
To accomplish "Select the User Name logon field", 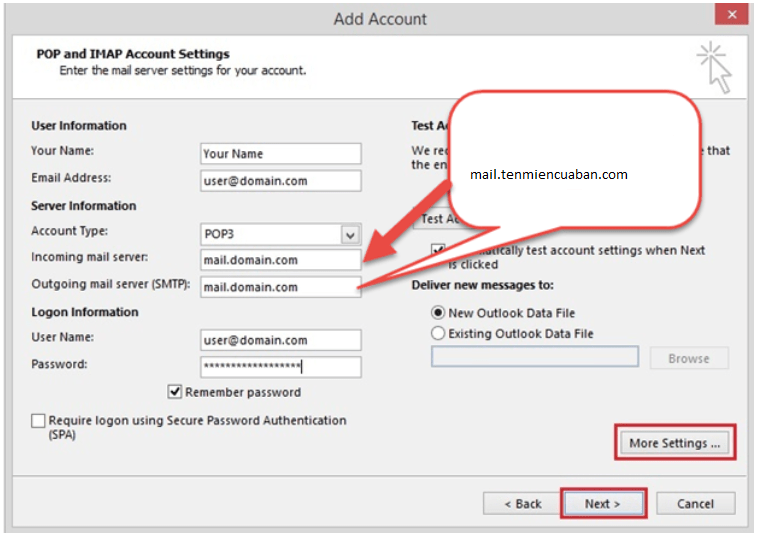I will 280,340.
